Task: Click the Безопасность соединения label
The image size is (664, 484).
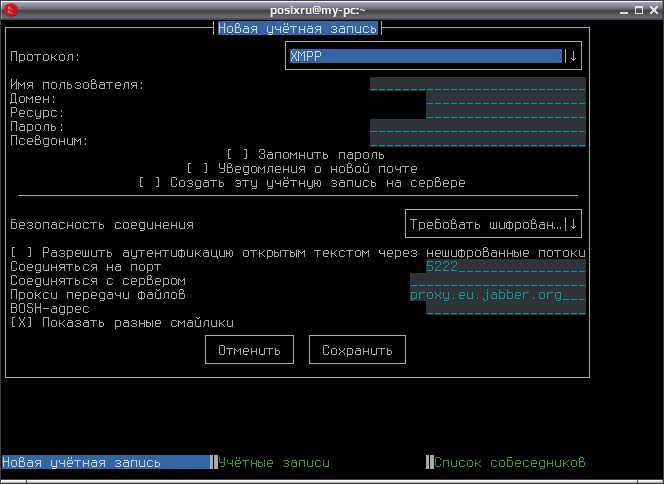Action: (102, 224)
